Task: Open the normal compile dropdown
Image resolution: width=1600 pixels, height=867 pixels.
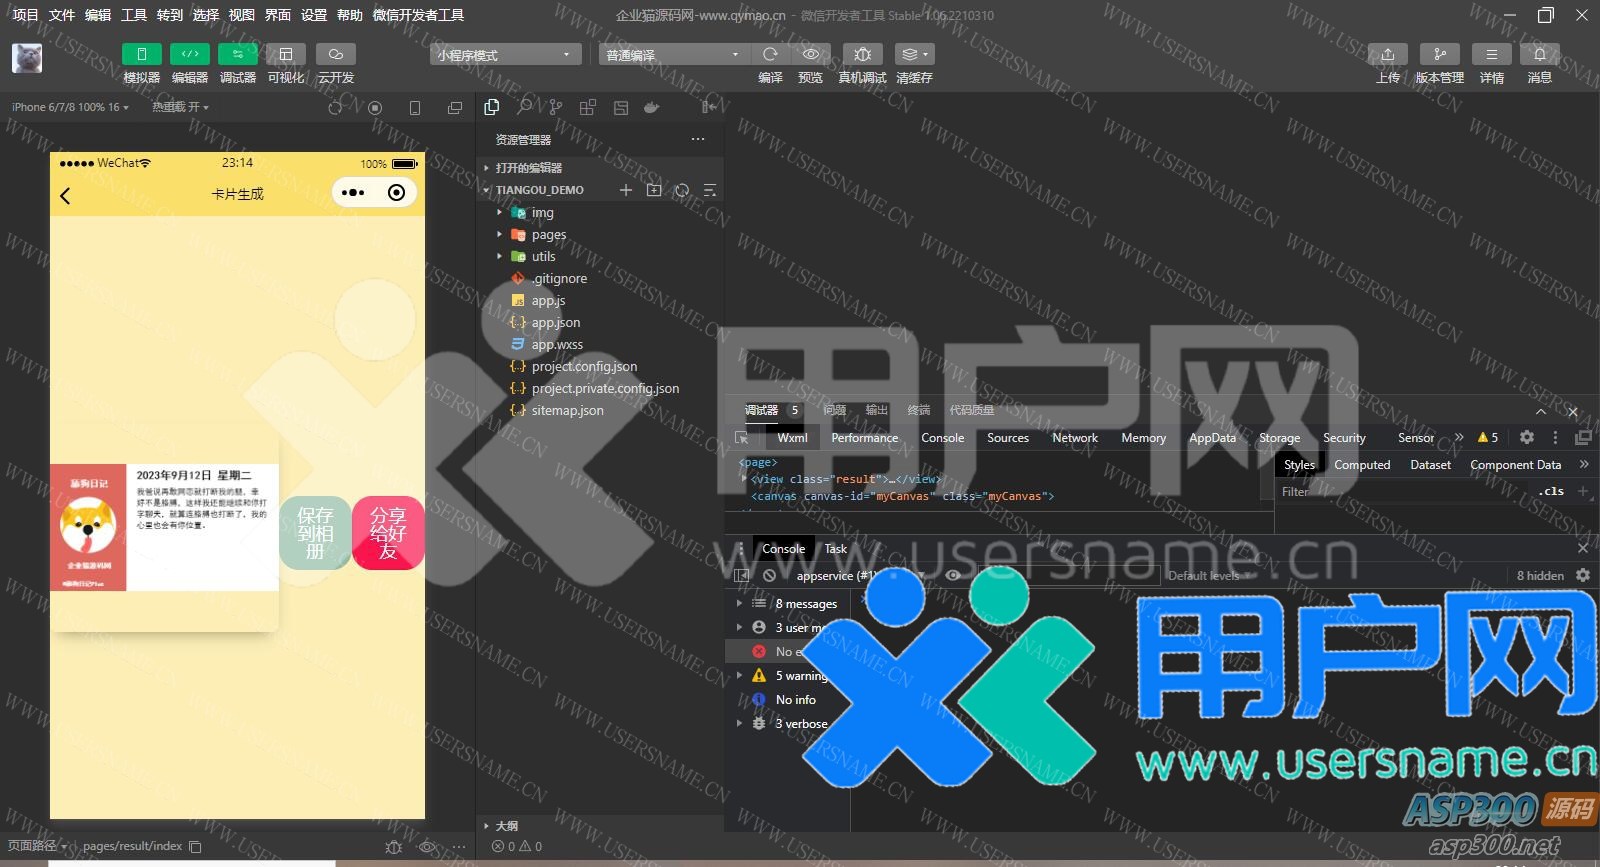Action: 672,55
